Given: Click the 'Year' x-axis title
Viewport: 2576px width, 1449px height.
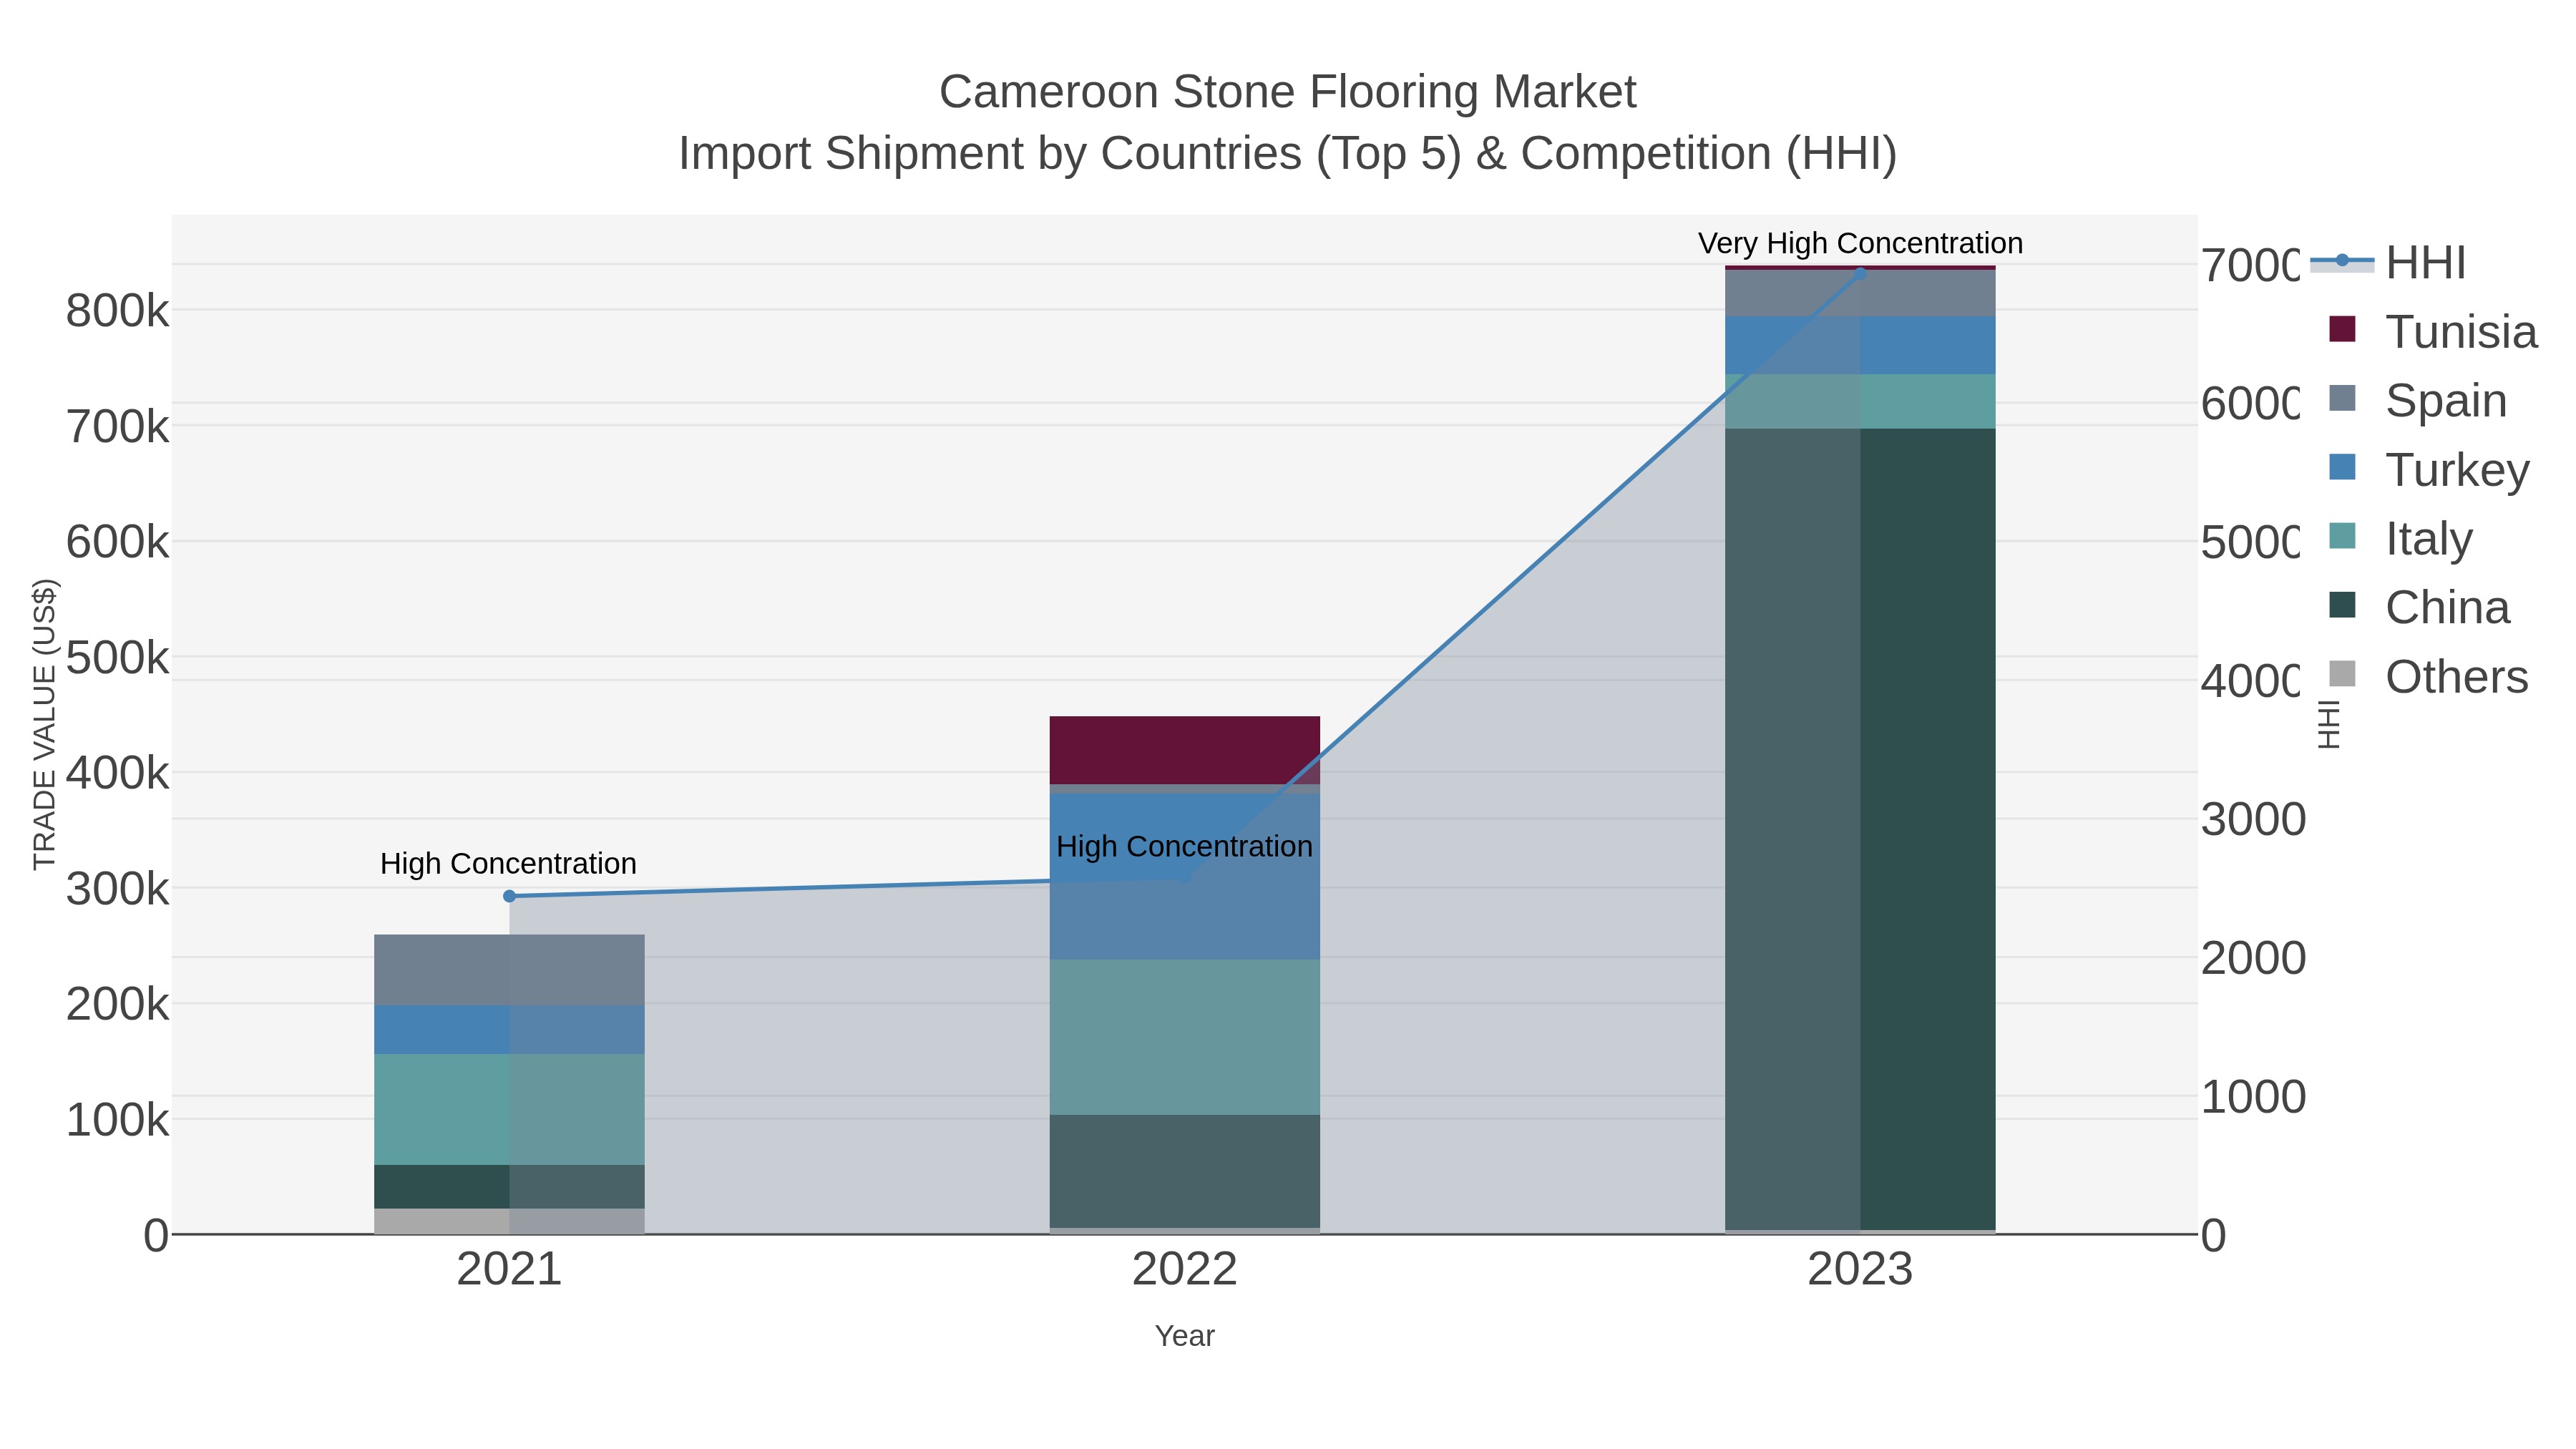Looking at the screenshot, I should (x=1184, y=1335).
